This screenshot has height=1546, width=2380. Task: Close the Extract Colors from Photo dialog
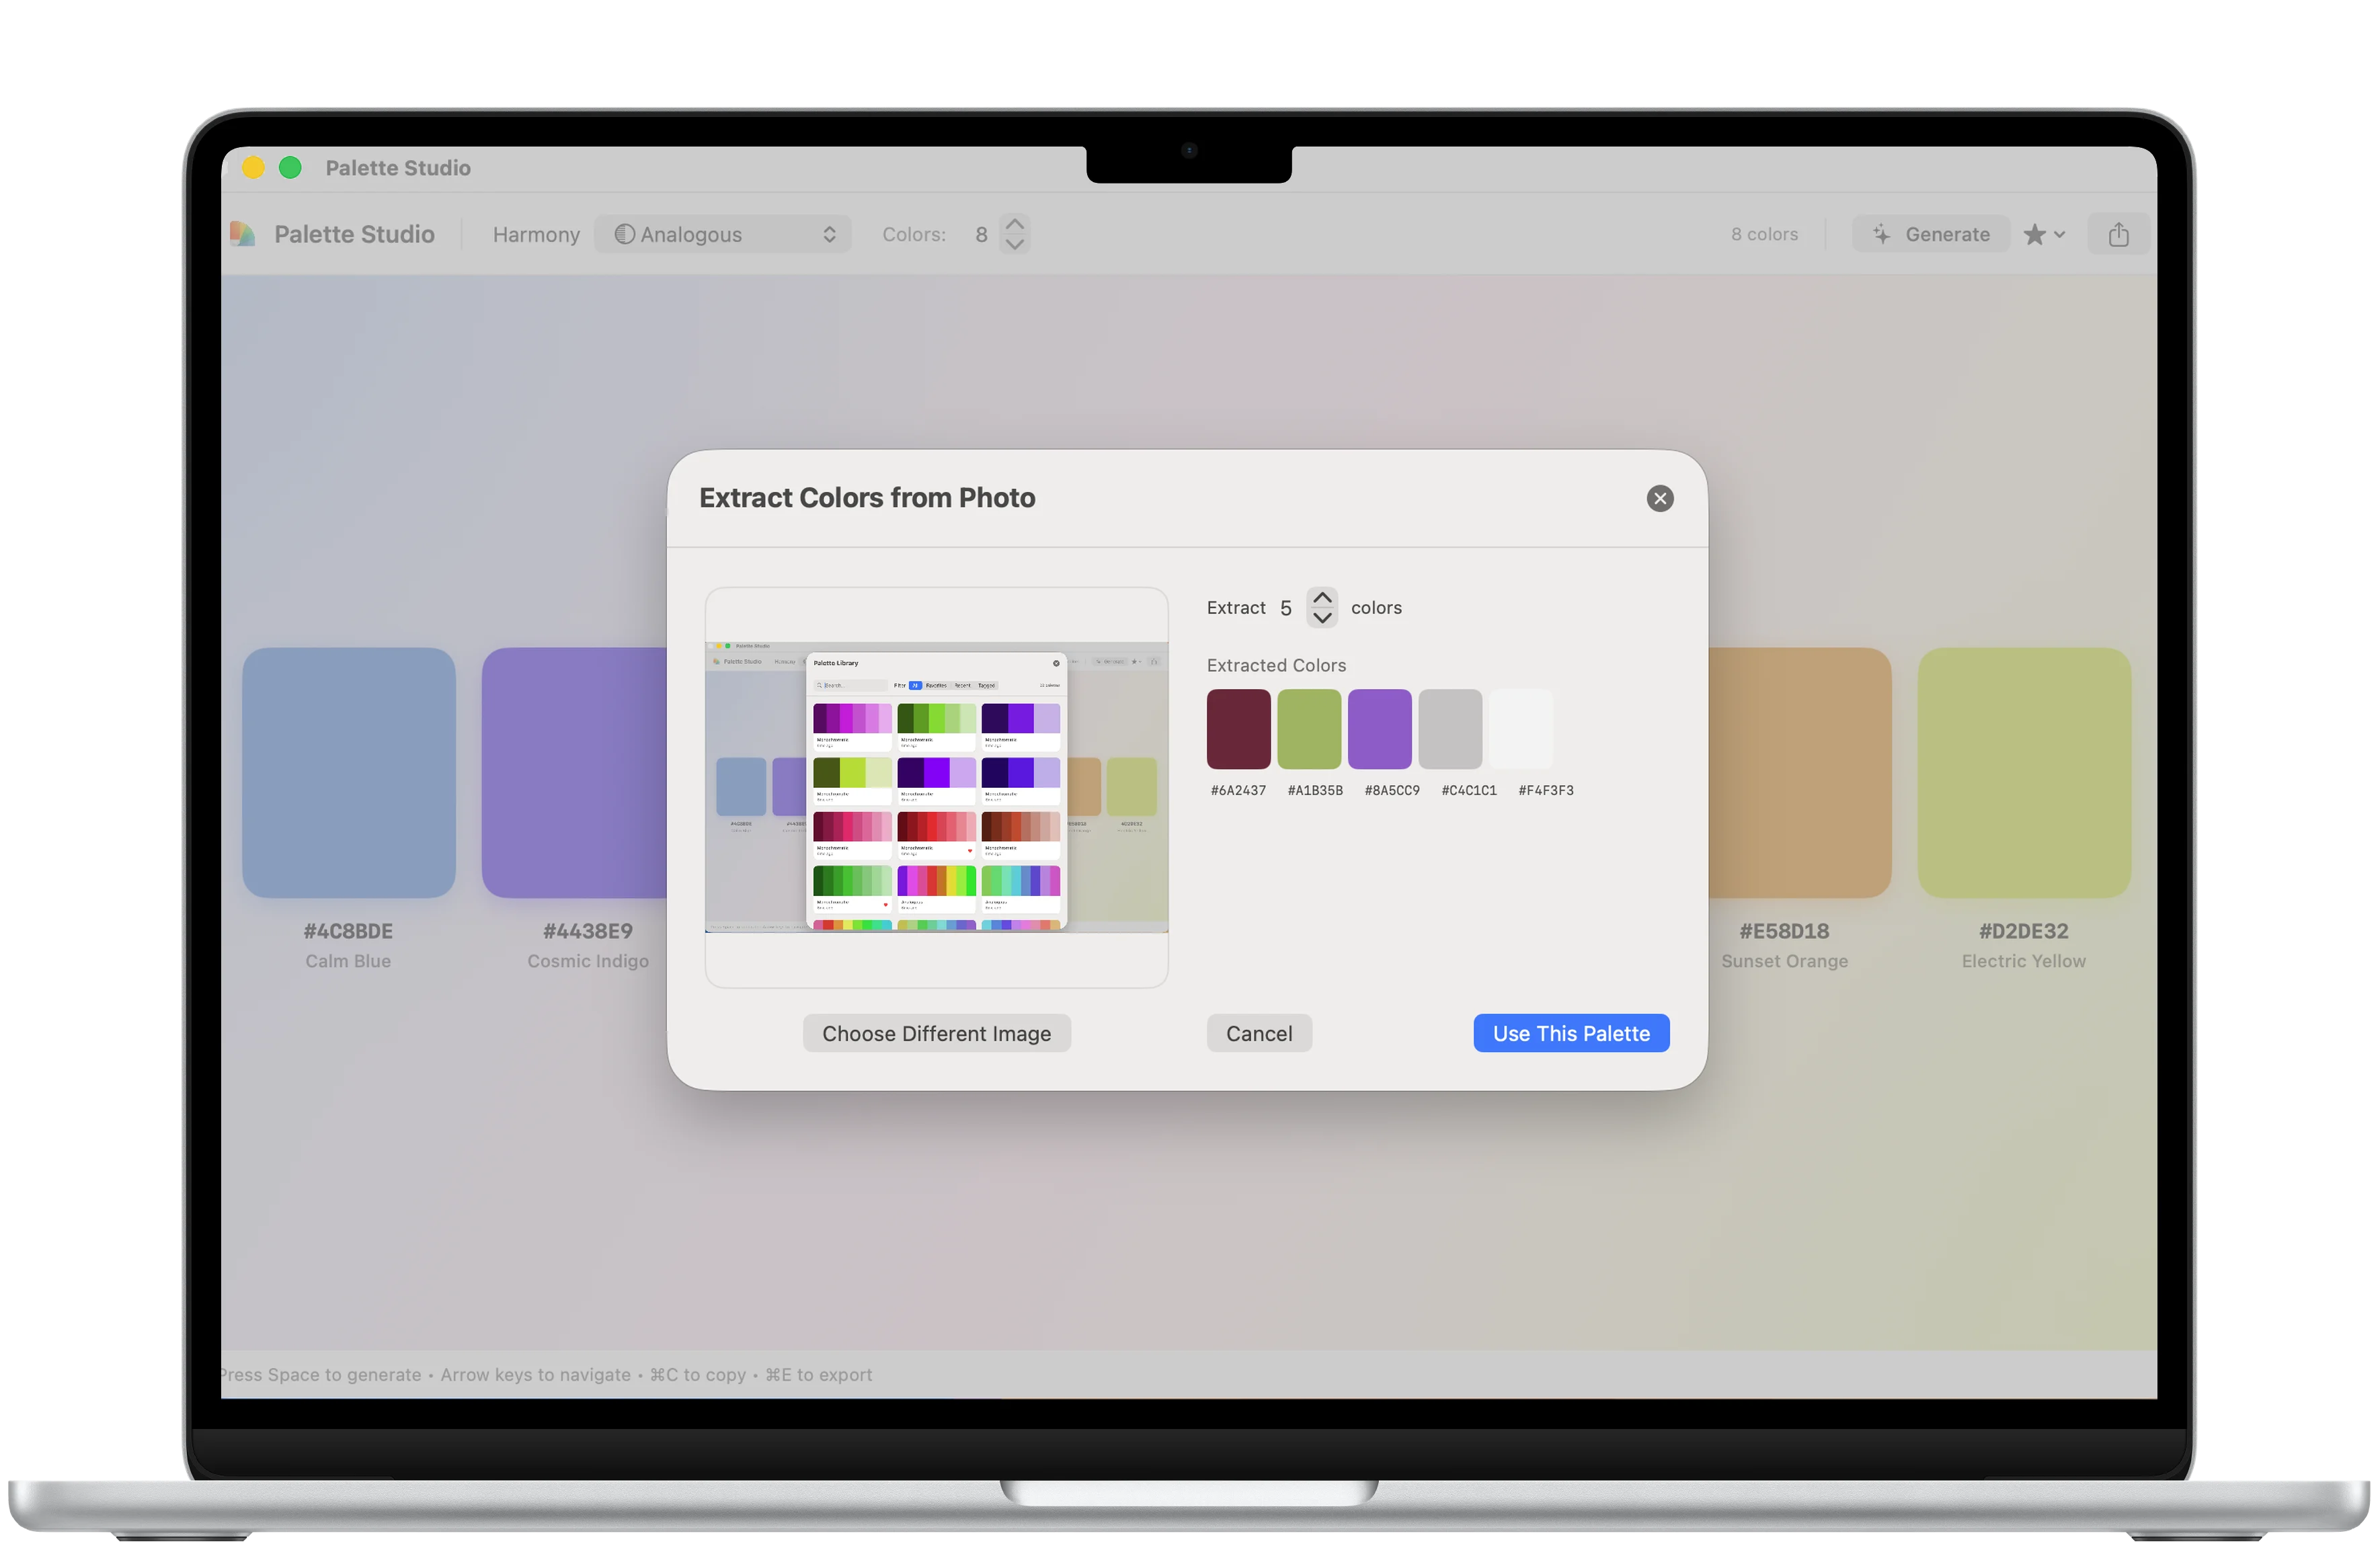[x=1659, y=498]
